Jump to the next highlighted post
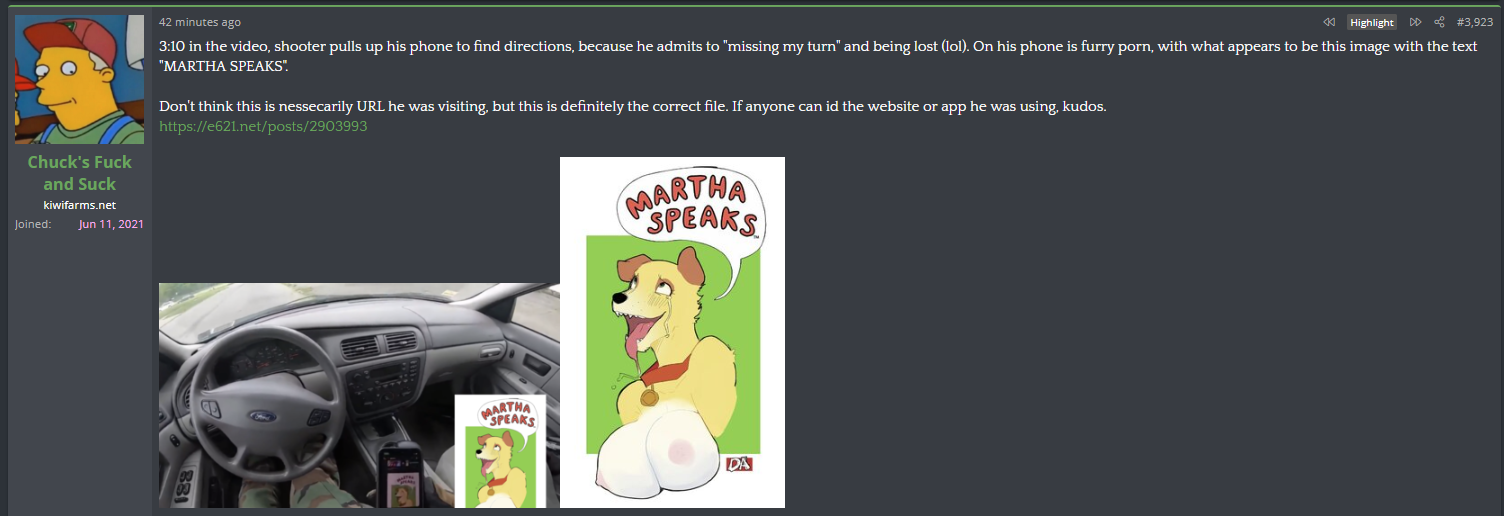1504x516 pixels. click(x=1416, y=22)
